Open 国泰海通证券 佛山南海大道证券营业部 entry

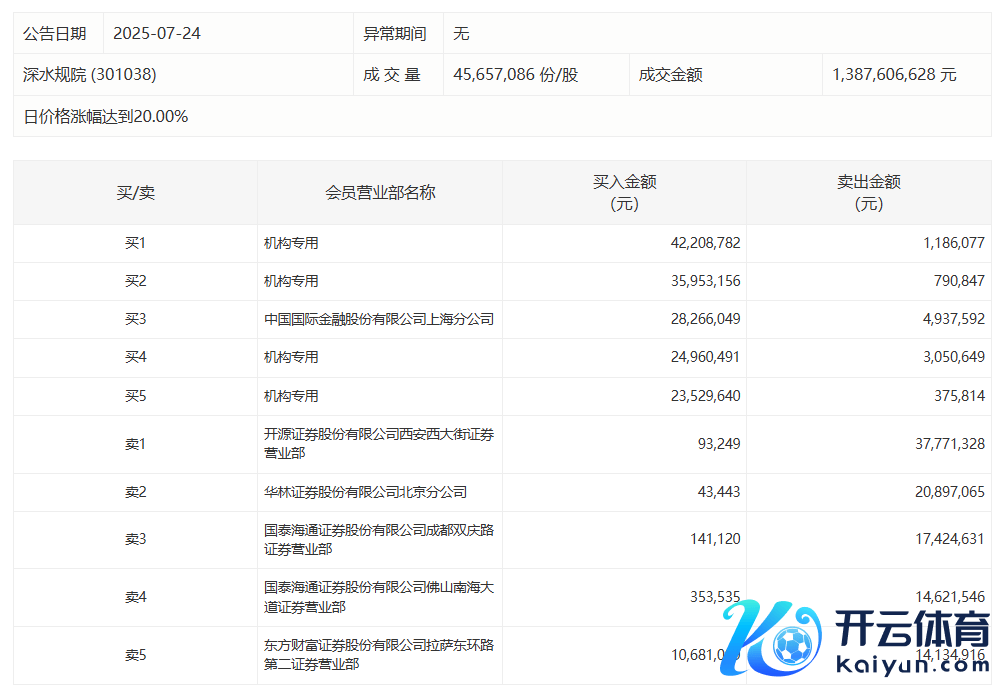coord(379,597)
